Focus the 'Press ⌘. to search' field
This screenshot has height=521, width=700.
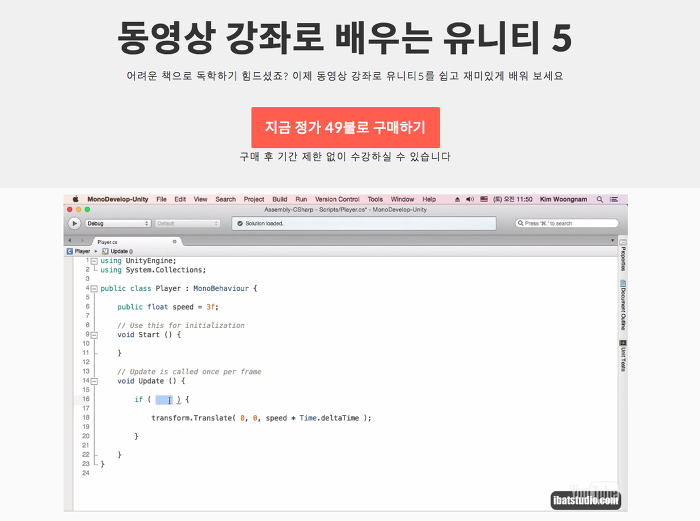567,223
